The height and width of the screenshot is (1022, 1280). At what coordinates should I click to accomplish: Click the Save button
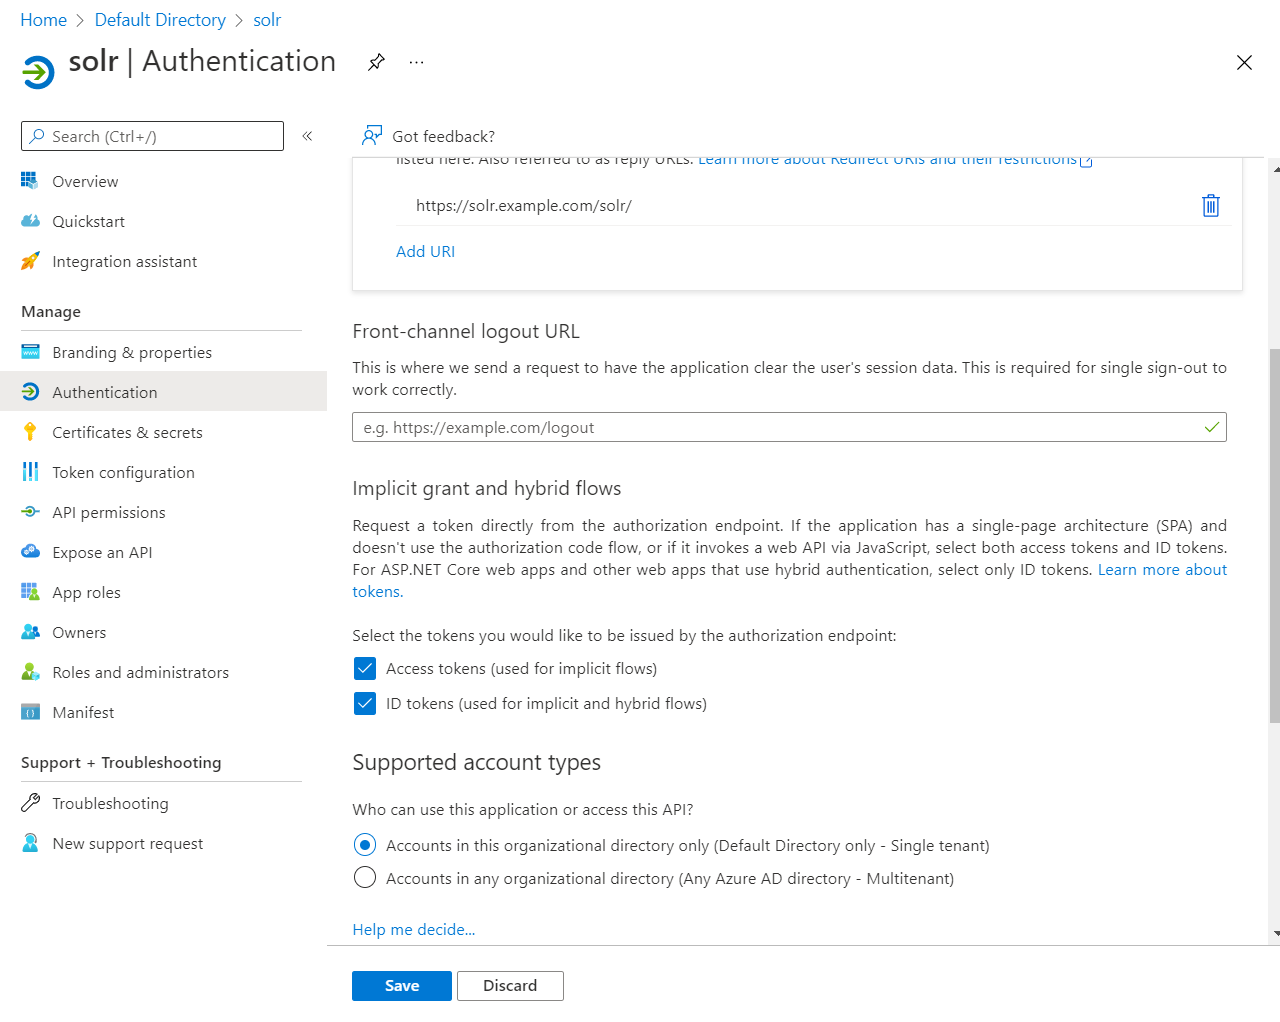click(x=401, y=985)
